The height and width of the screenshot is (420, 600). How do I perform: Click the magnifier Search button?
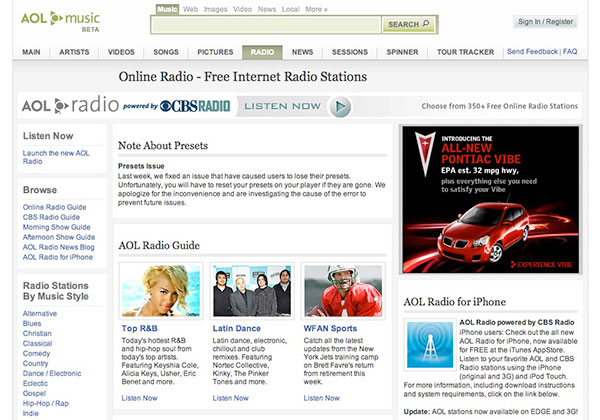pos(409,24)
